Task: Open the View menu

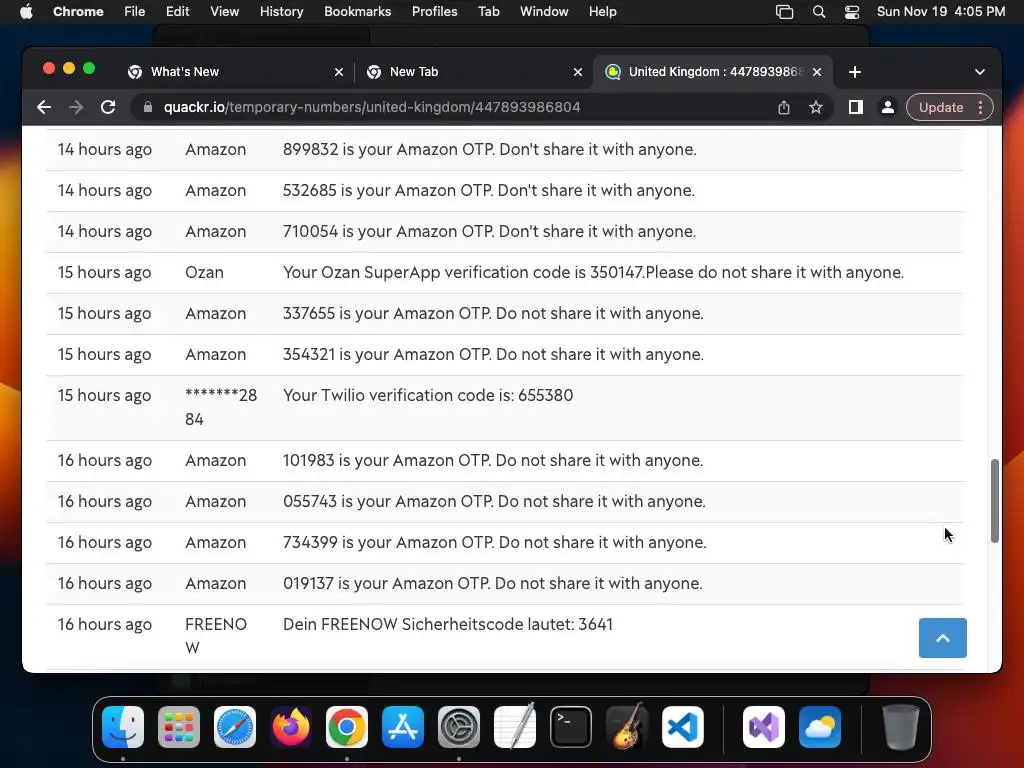Action: [x=224, y=12]
